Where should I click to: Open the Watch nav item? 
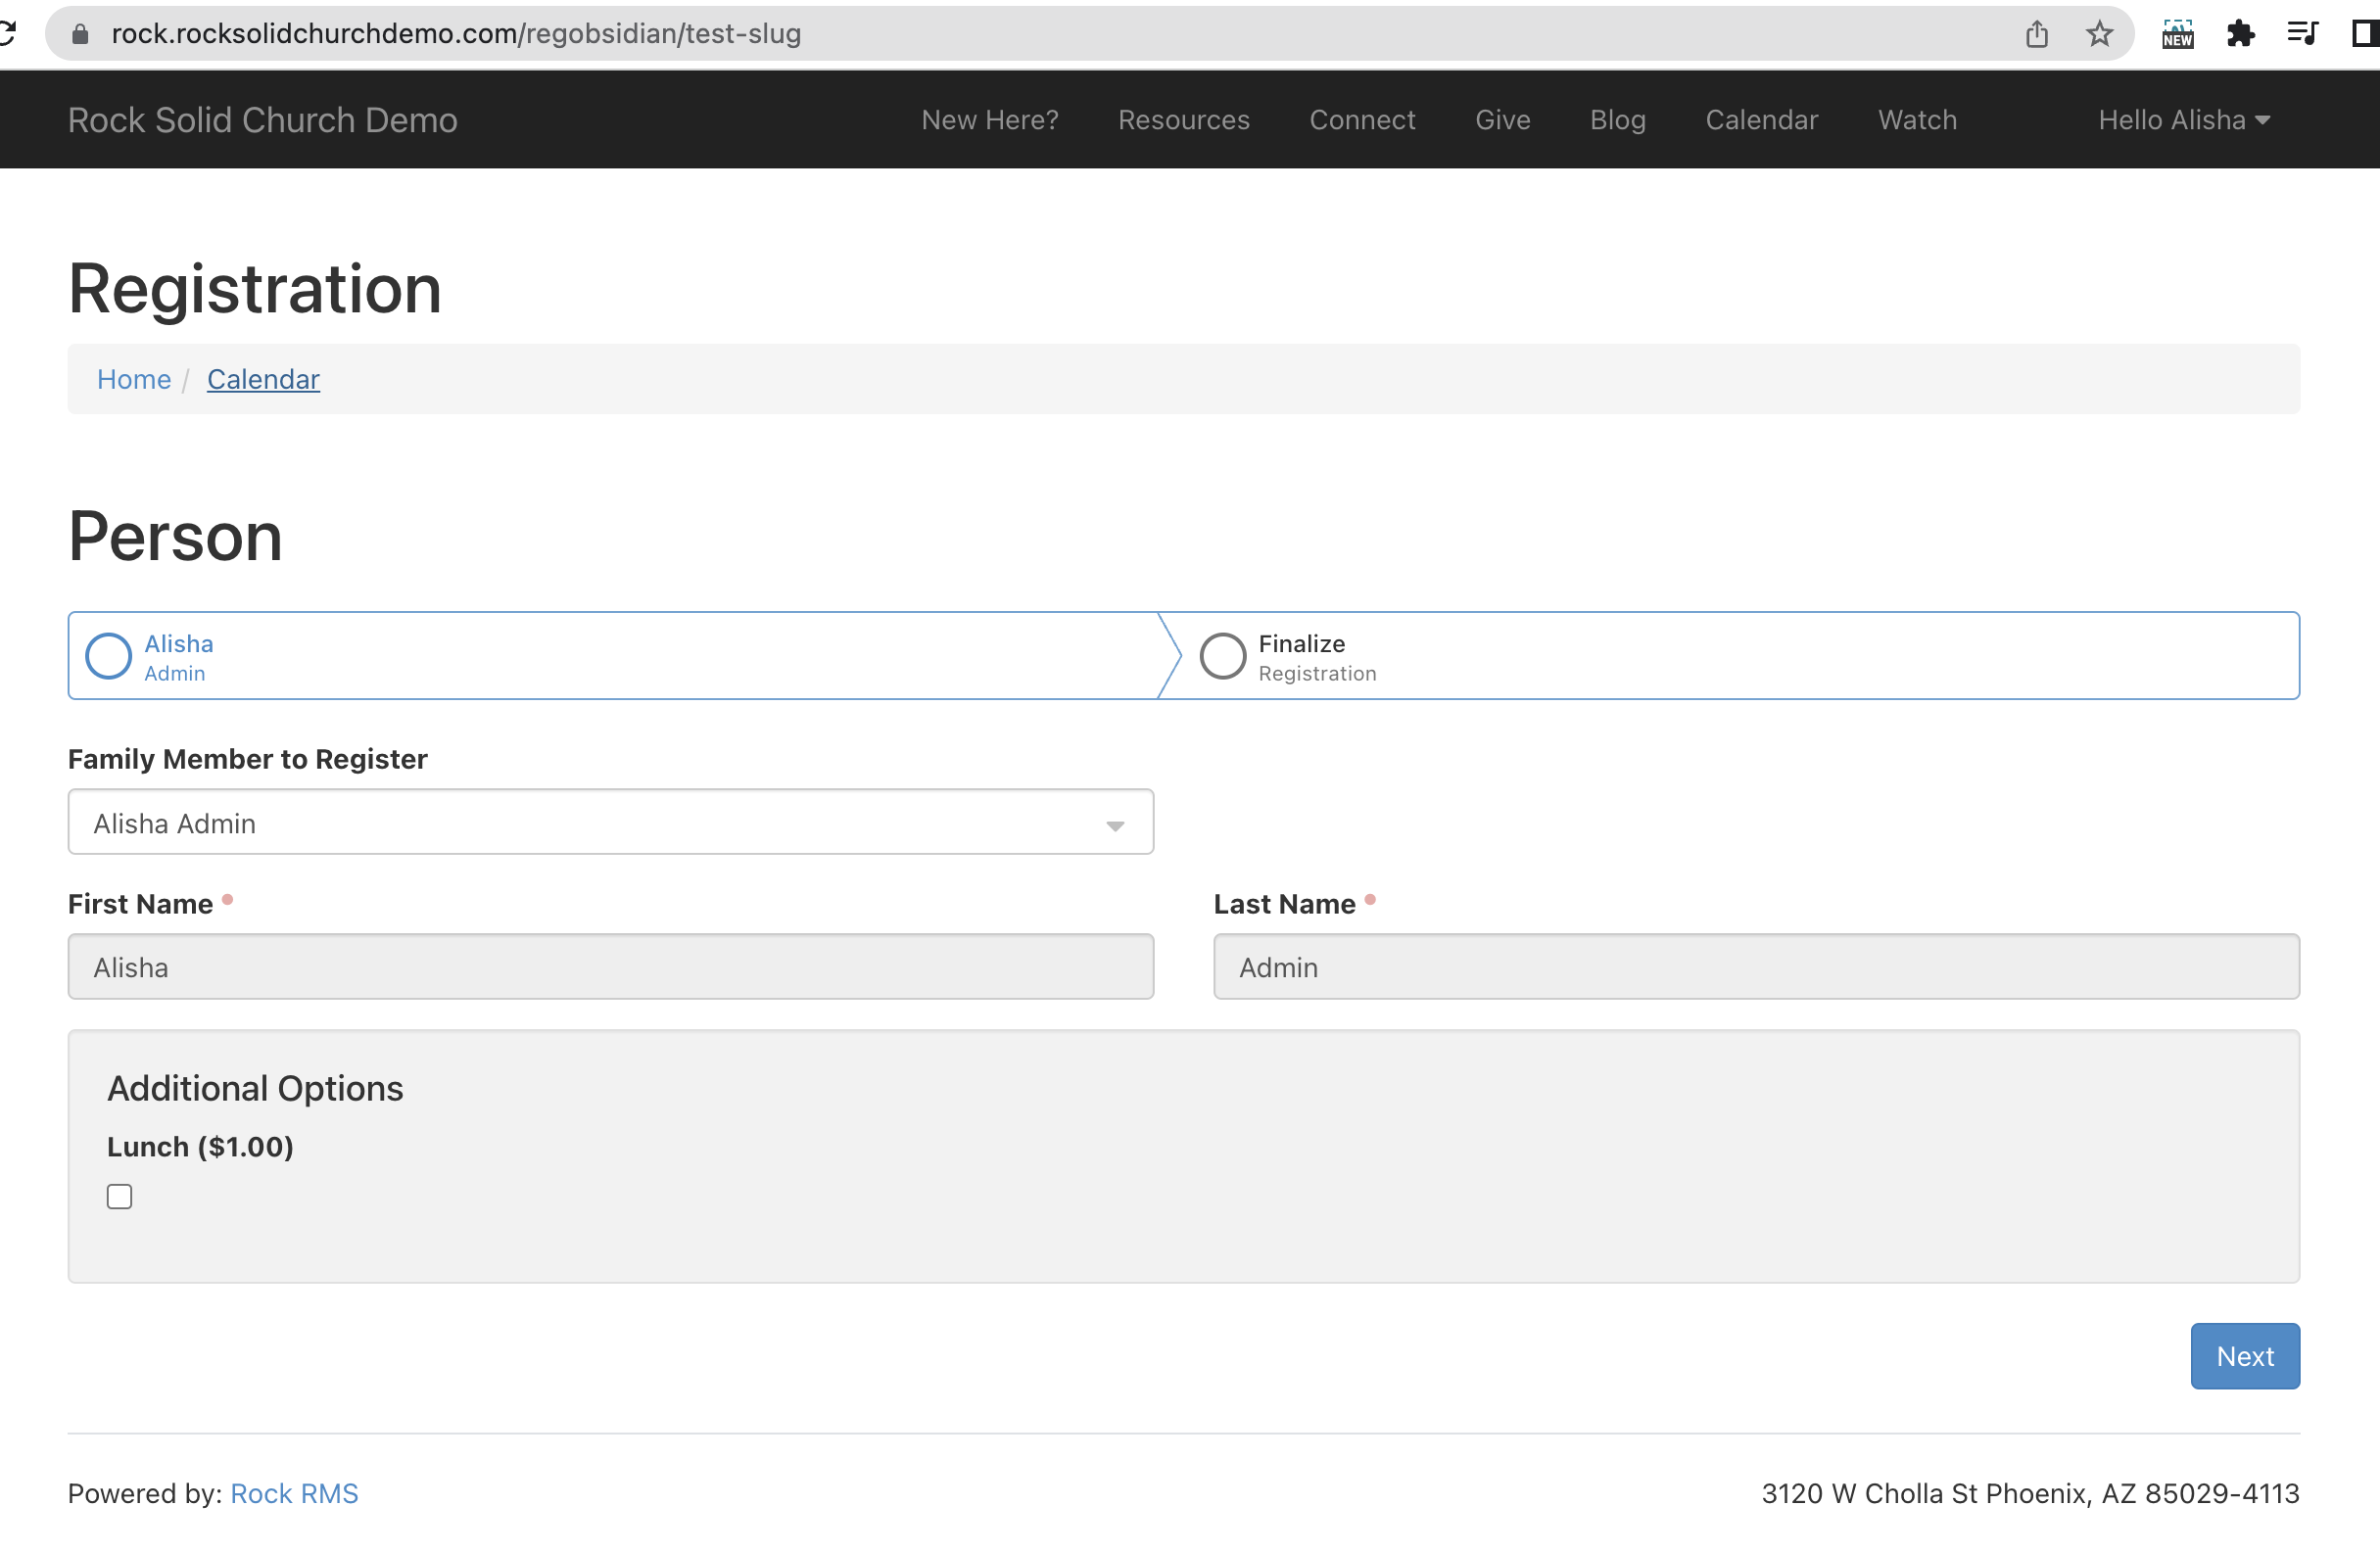(x=1916, y=120)
